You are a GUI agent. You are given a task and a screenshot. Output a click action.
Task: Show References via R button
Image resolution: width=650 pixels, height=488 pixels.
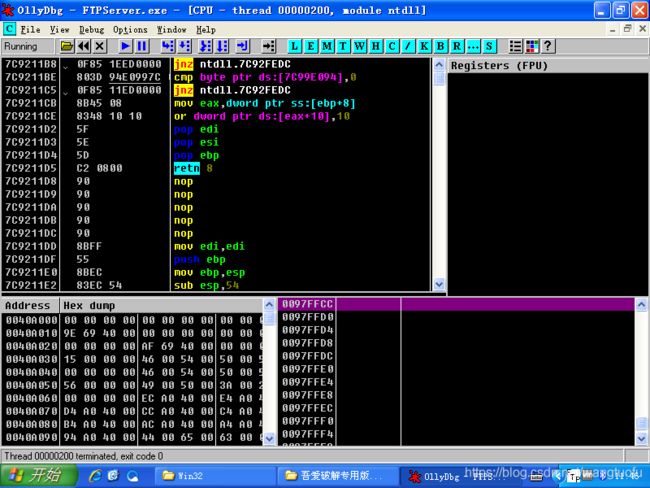pos(456,46)
